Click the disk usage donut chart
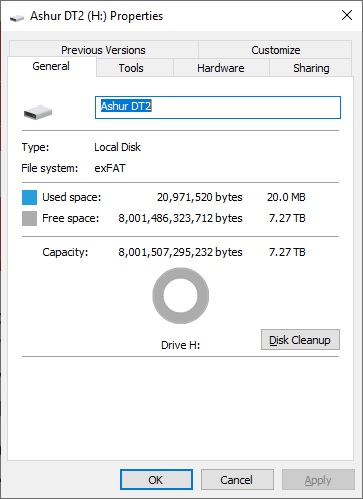Screen dimensions: 363x499 click(x=181, y=296)
